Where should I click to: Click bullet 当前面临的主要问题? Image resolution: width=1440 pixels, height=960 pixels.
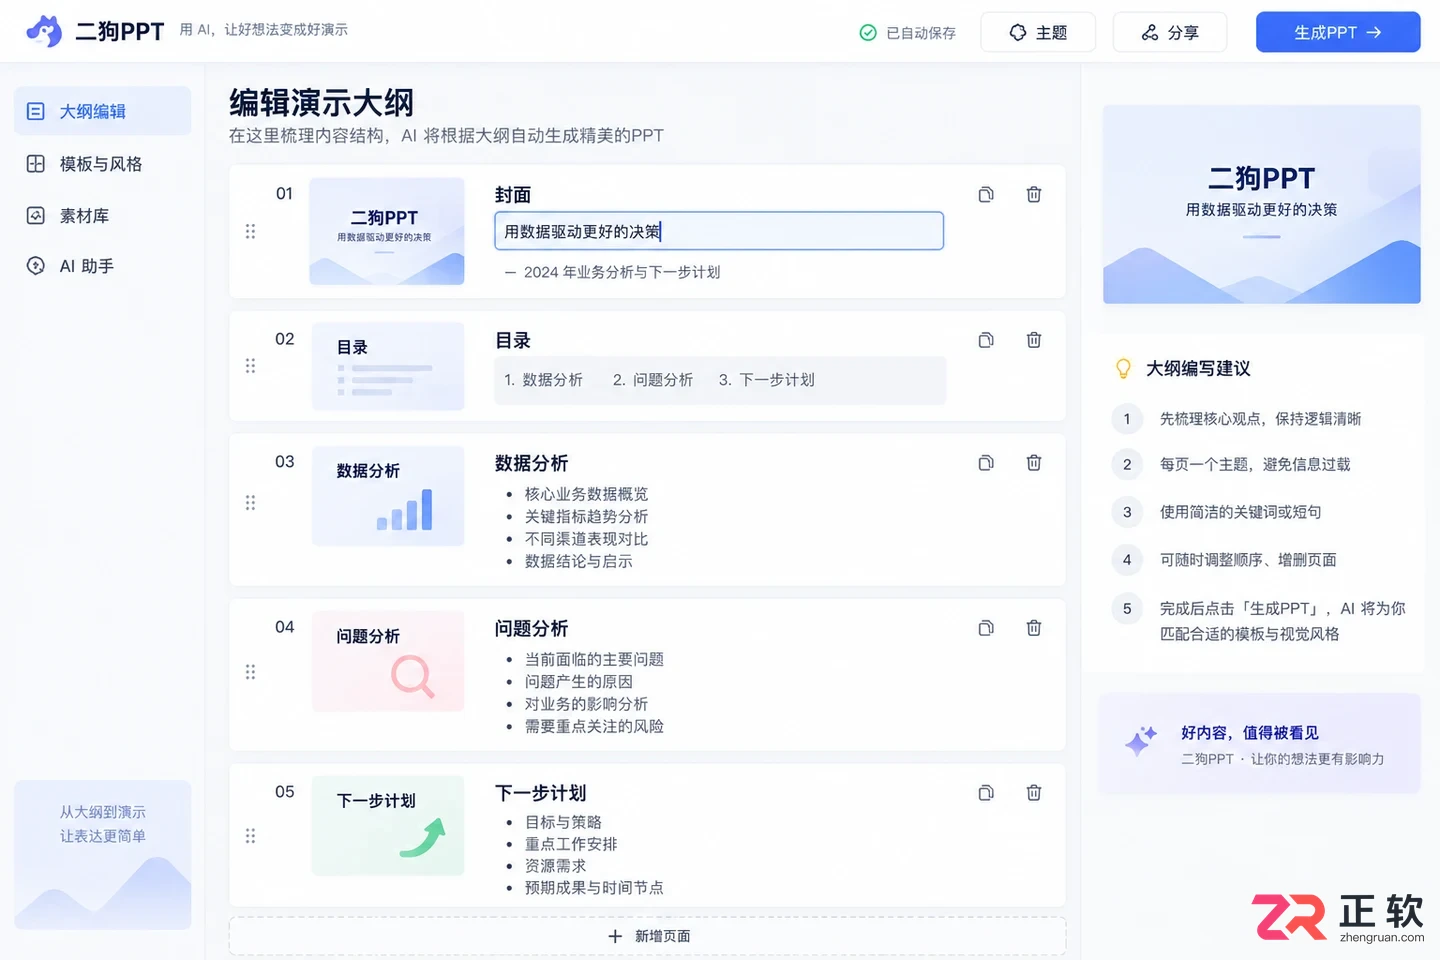[x=594, y=659]
